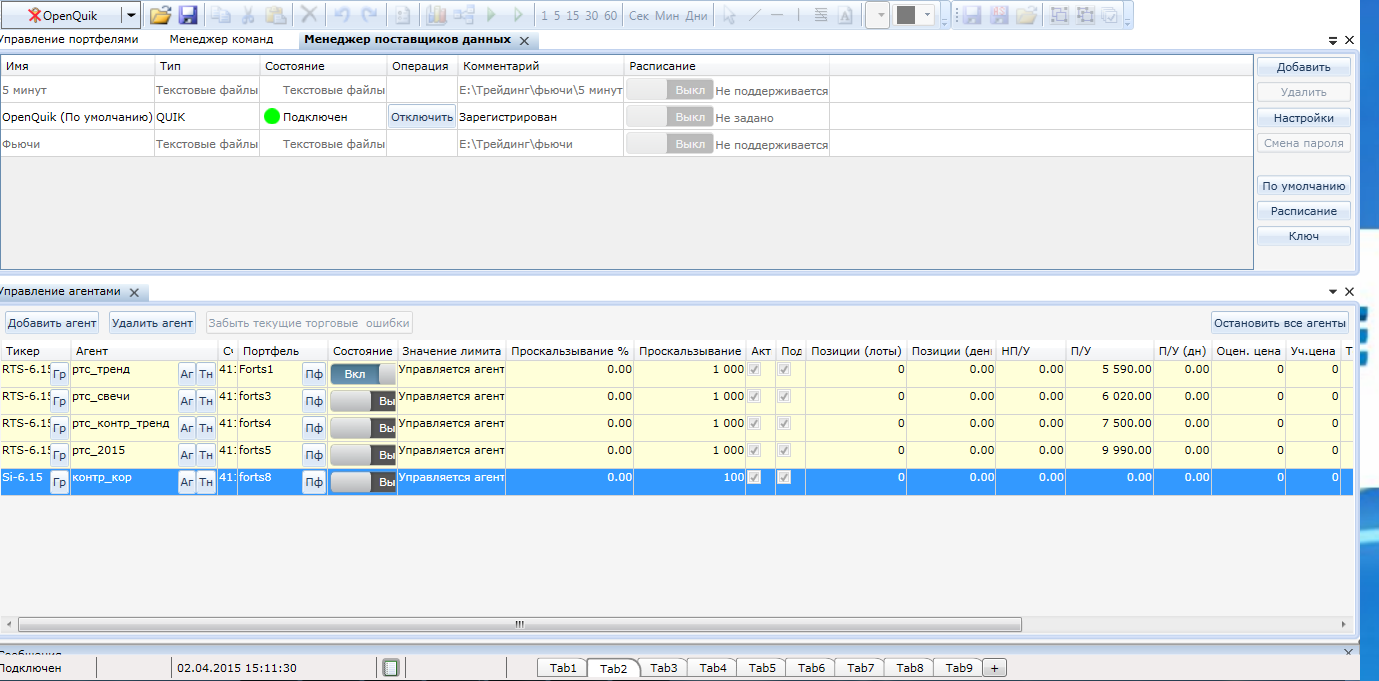Image resolution: width=1379 pixels, height=681 pixels.
Task: Click the save floppy disk icon
Action: pos(188,15)
